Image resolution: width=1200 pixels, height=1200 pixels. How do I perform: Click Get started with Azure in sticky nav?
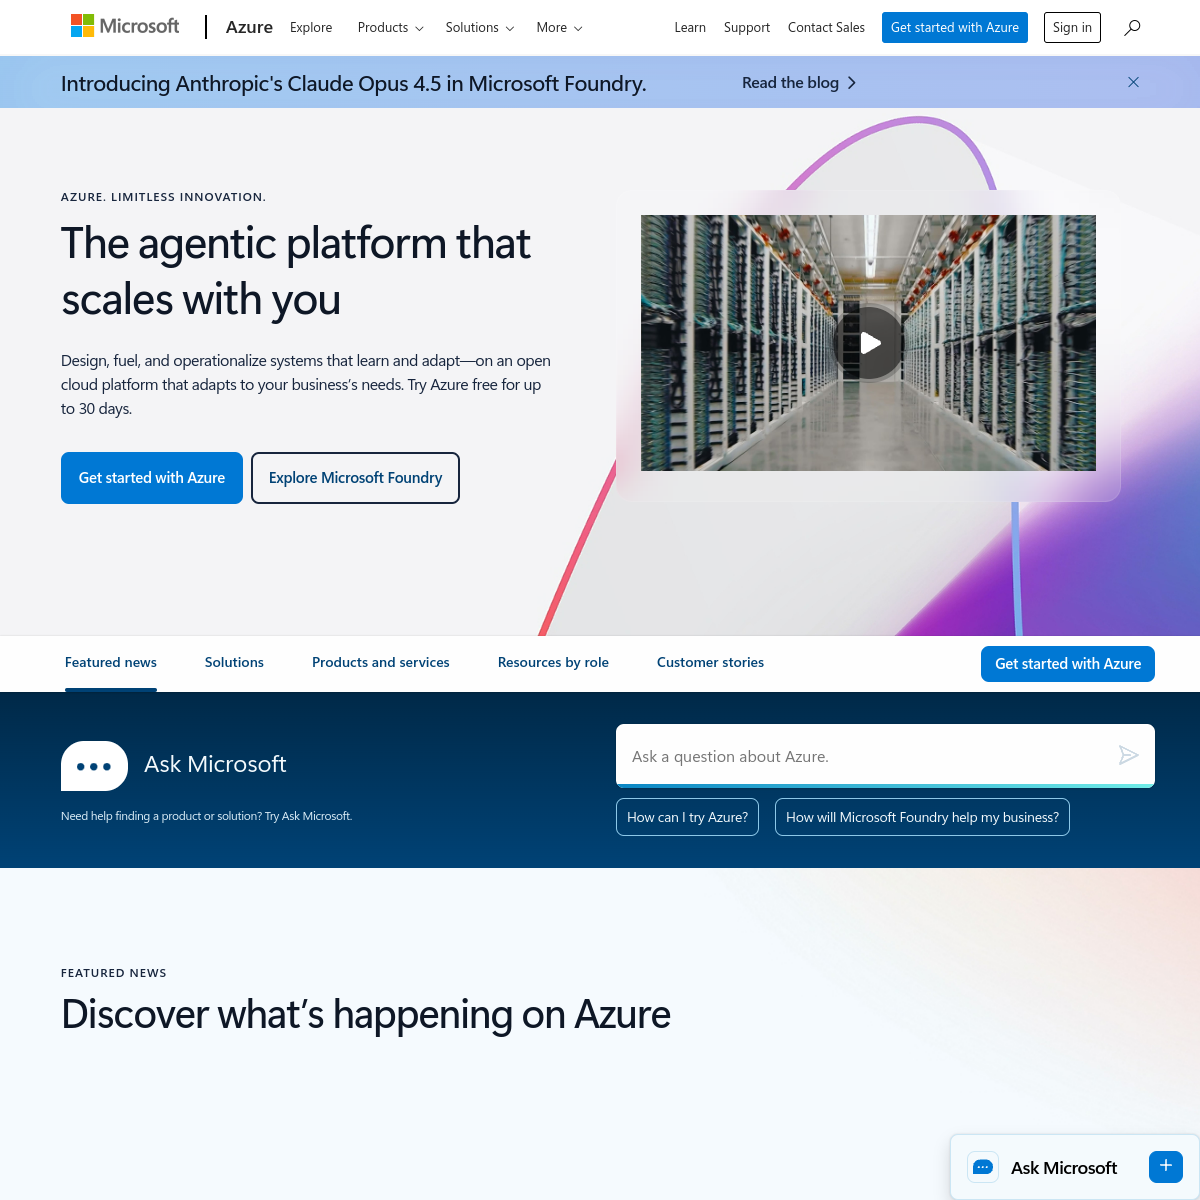coord(1068,664)
